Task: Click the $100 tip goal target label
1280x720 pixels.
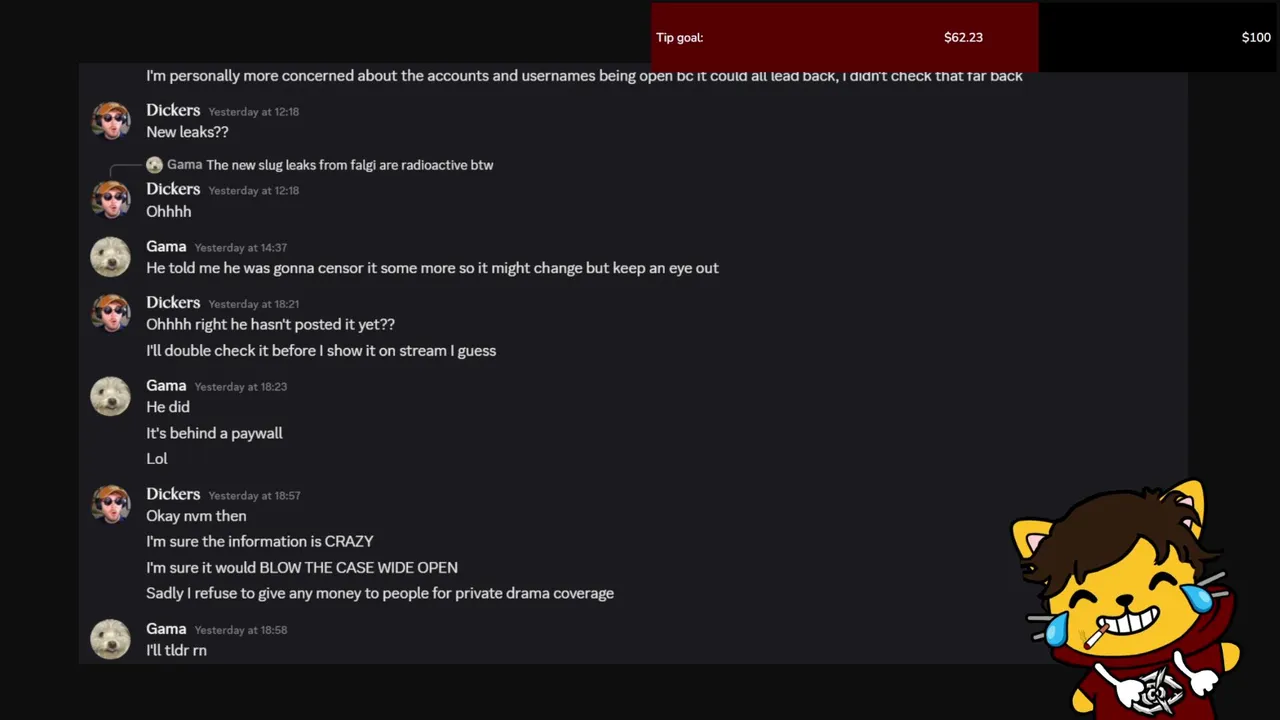Action: pos(1255,38)
